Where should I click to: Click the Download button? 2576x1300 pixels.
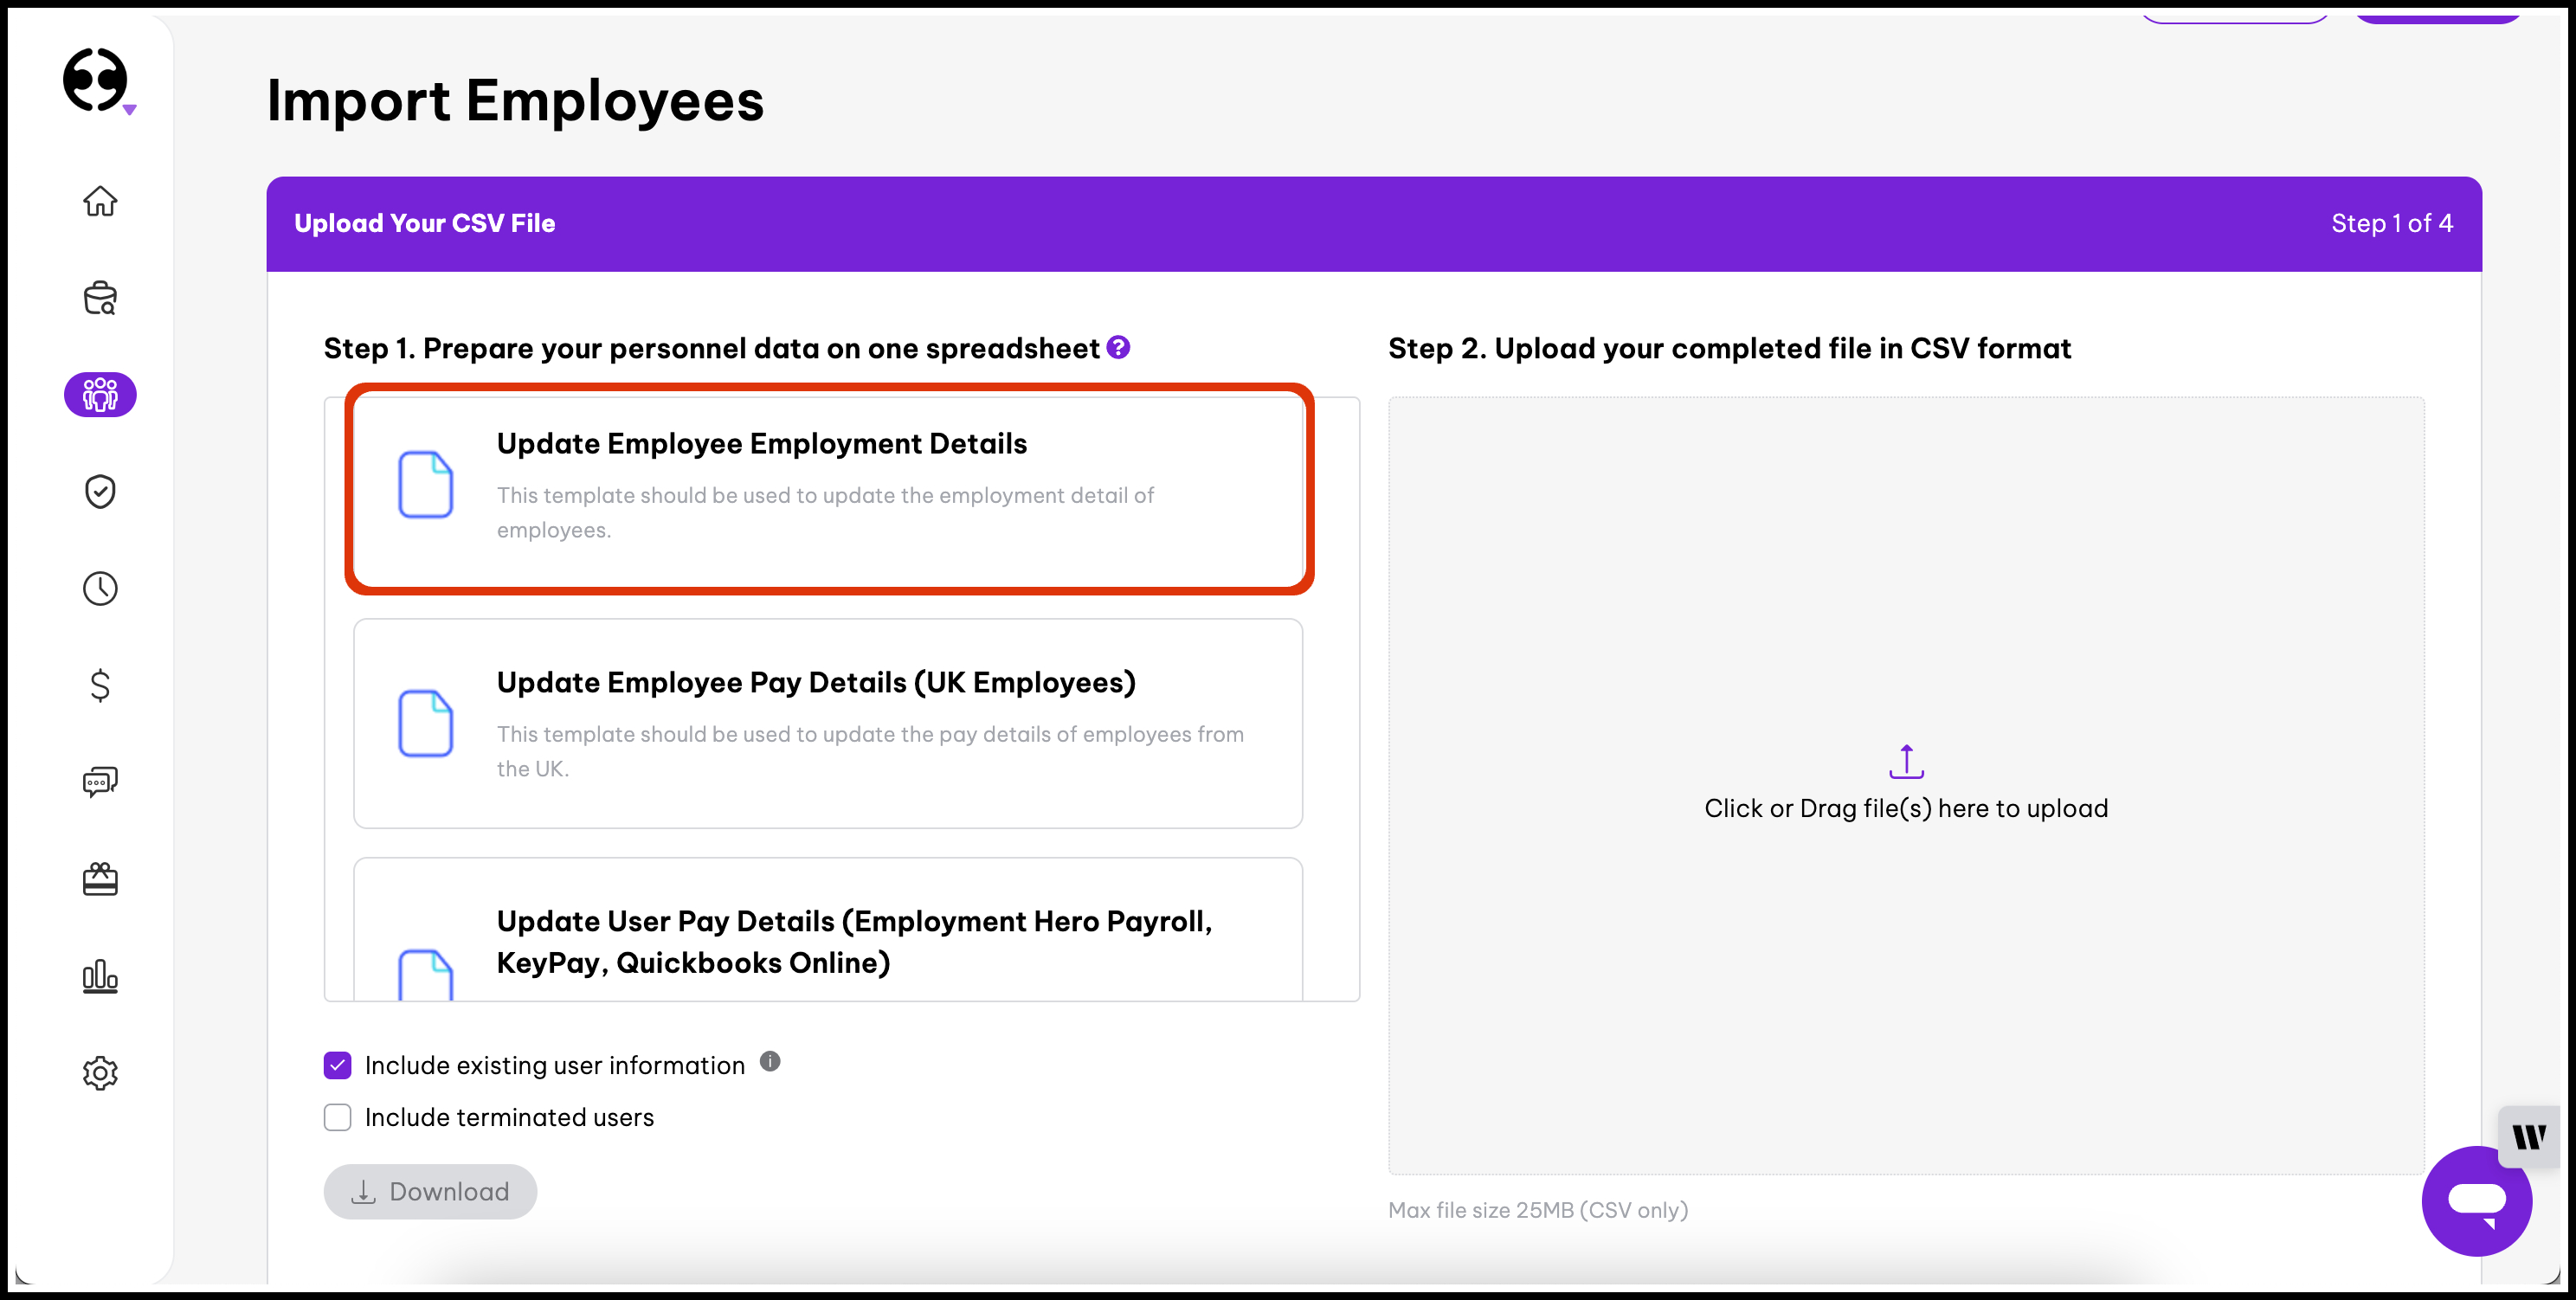click(x=430, y=1191)
